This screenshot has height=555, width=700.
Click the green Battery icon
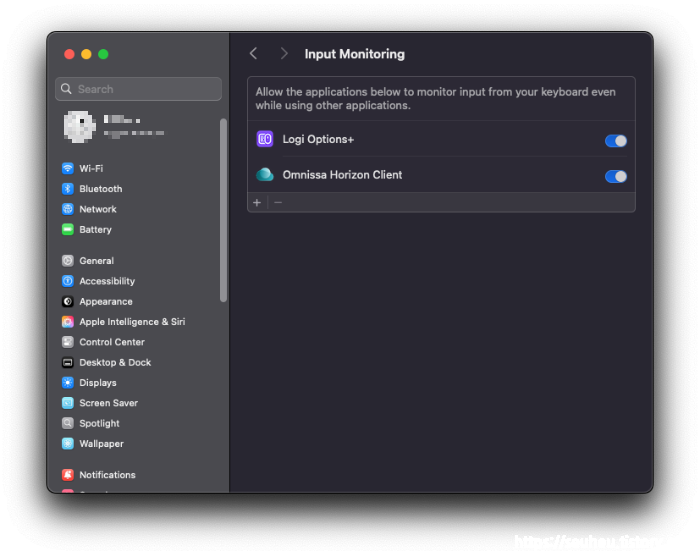[x=67, y=230]
